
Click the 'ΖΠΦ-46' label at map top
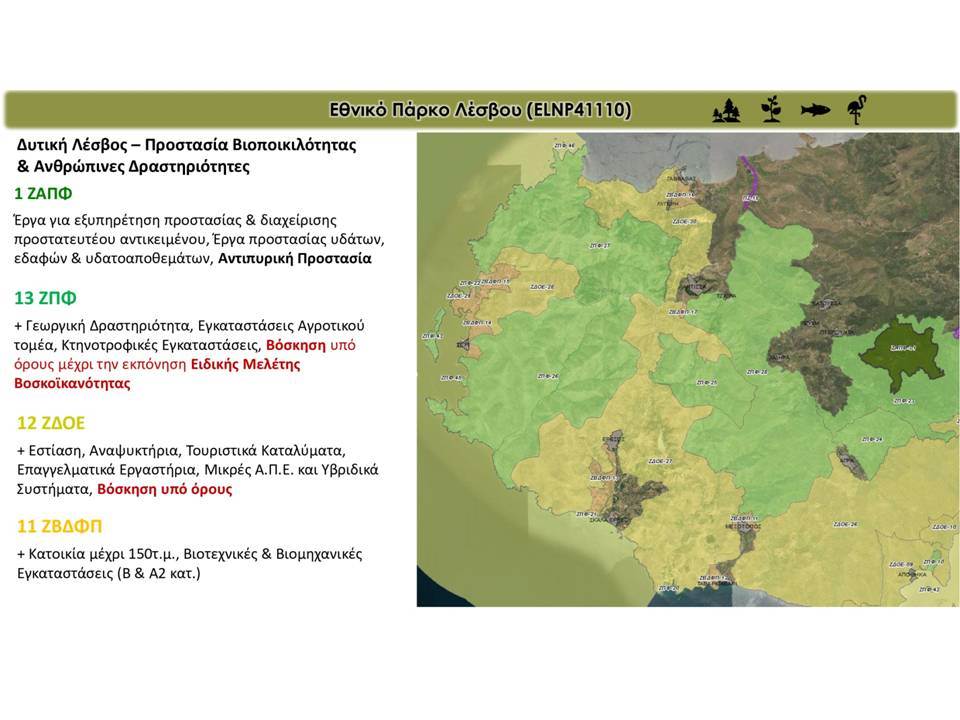click(564, 146)
